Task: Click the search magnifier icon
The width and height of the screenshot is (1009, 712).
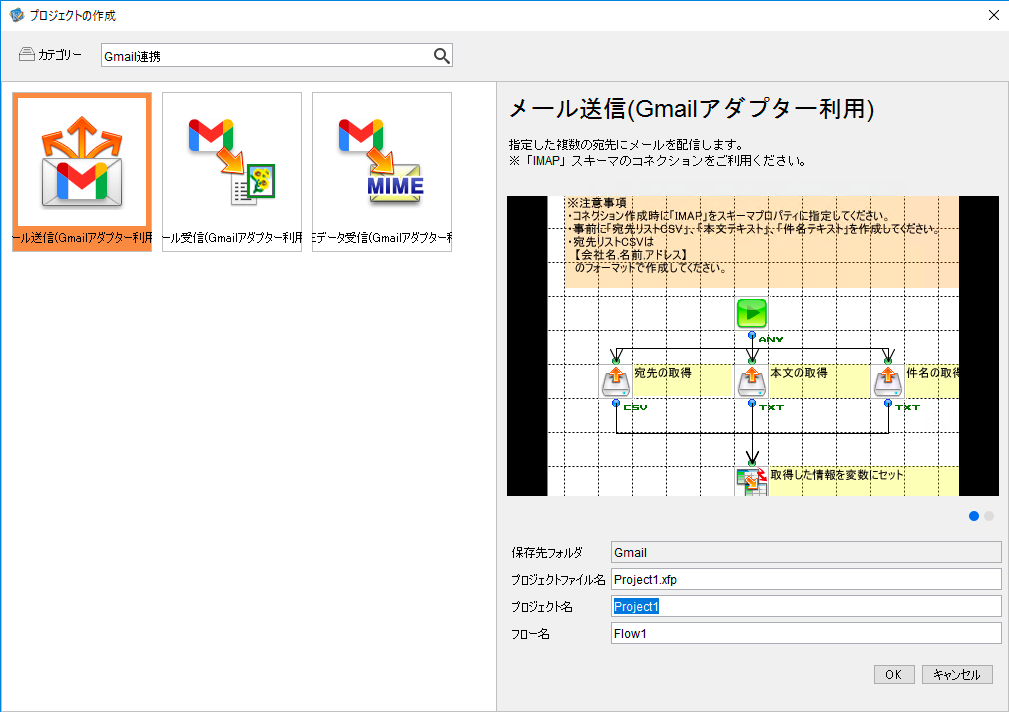Action: pyautogui.click(x=441, y=56)
